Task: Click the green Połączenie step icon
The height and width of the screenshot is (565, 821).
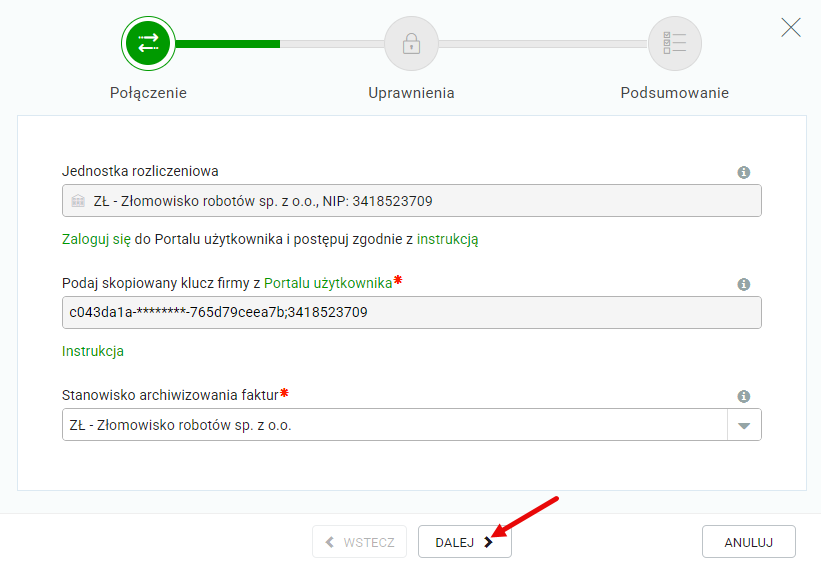Action: pos(148,43)
